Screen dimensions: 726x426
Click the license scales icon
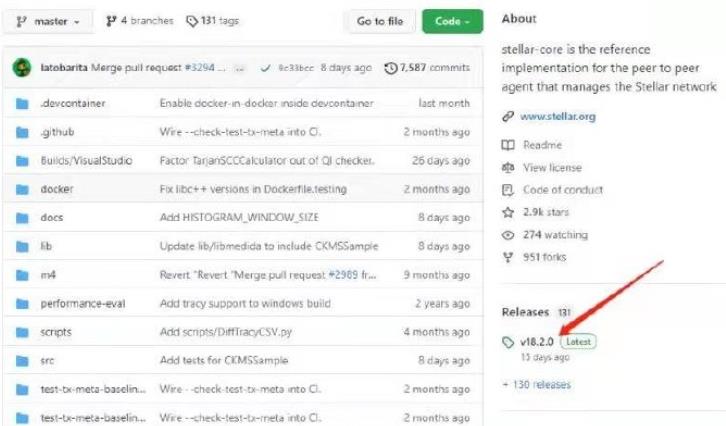point(508,168)
